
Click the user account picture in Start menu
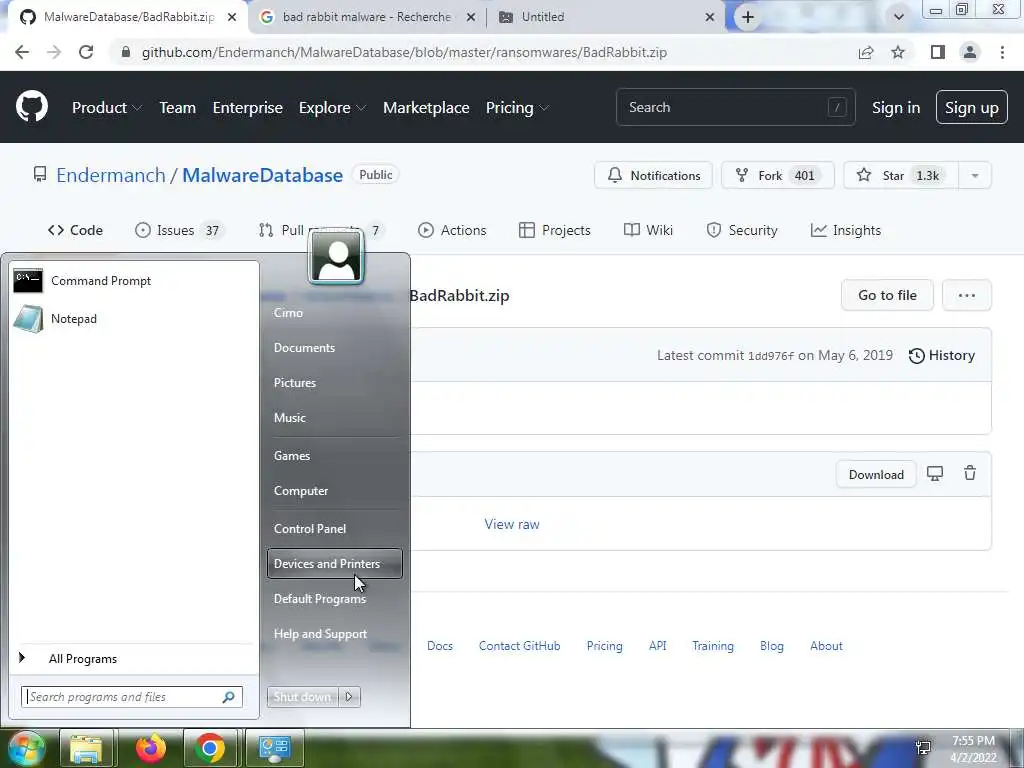click(336, 257)
